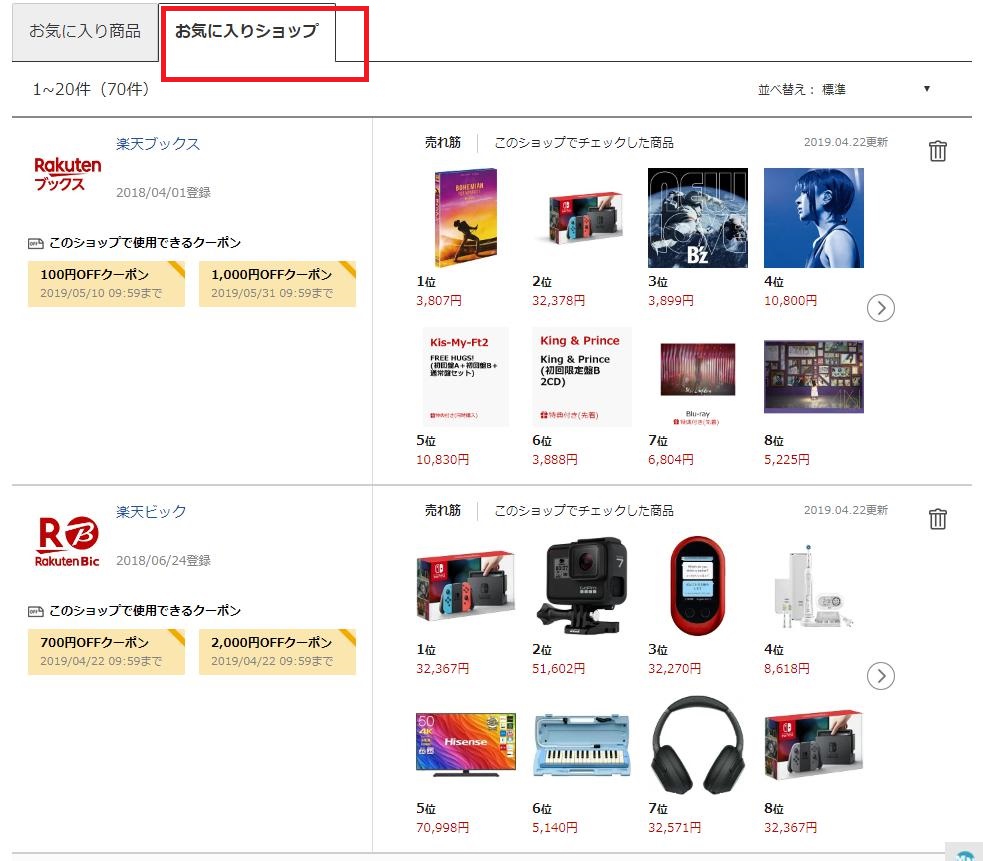Open Nintendo Switch thumbnail priced 32,367円 ranked 1位
Viewport: 983px width, 861px height.
pyautogui.click(x=466, y=586)
